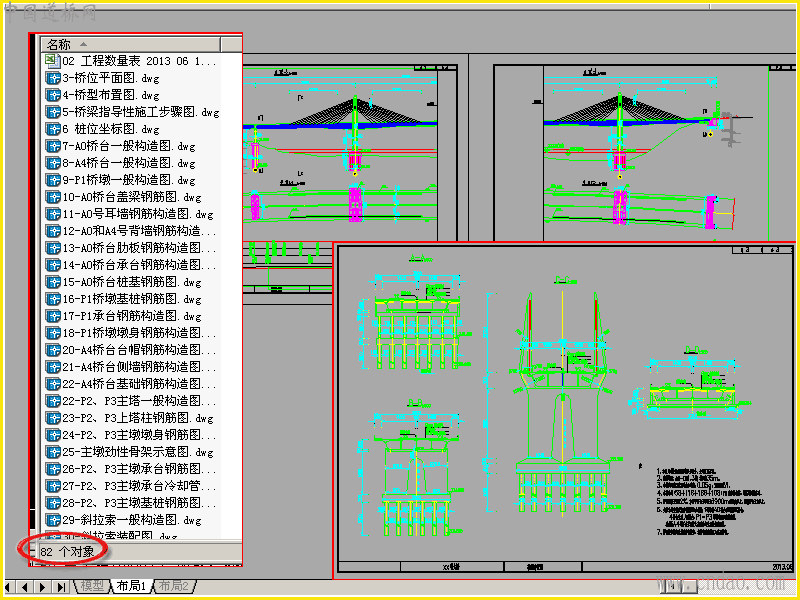The height and width of the screenshot is (600, 800).
Task: Click the 82 个对象 status bar text
Action: pos(67,552)
